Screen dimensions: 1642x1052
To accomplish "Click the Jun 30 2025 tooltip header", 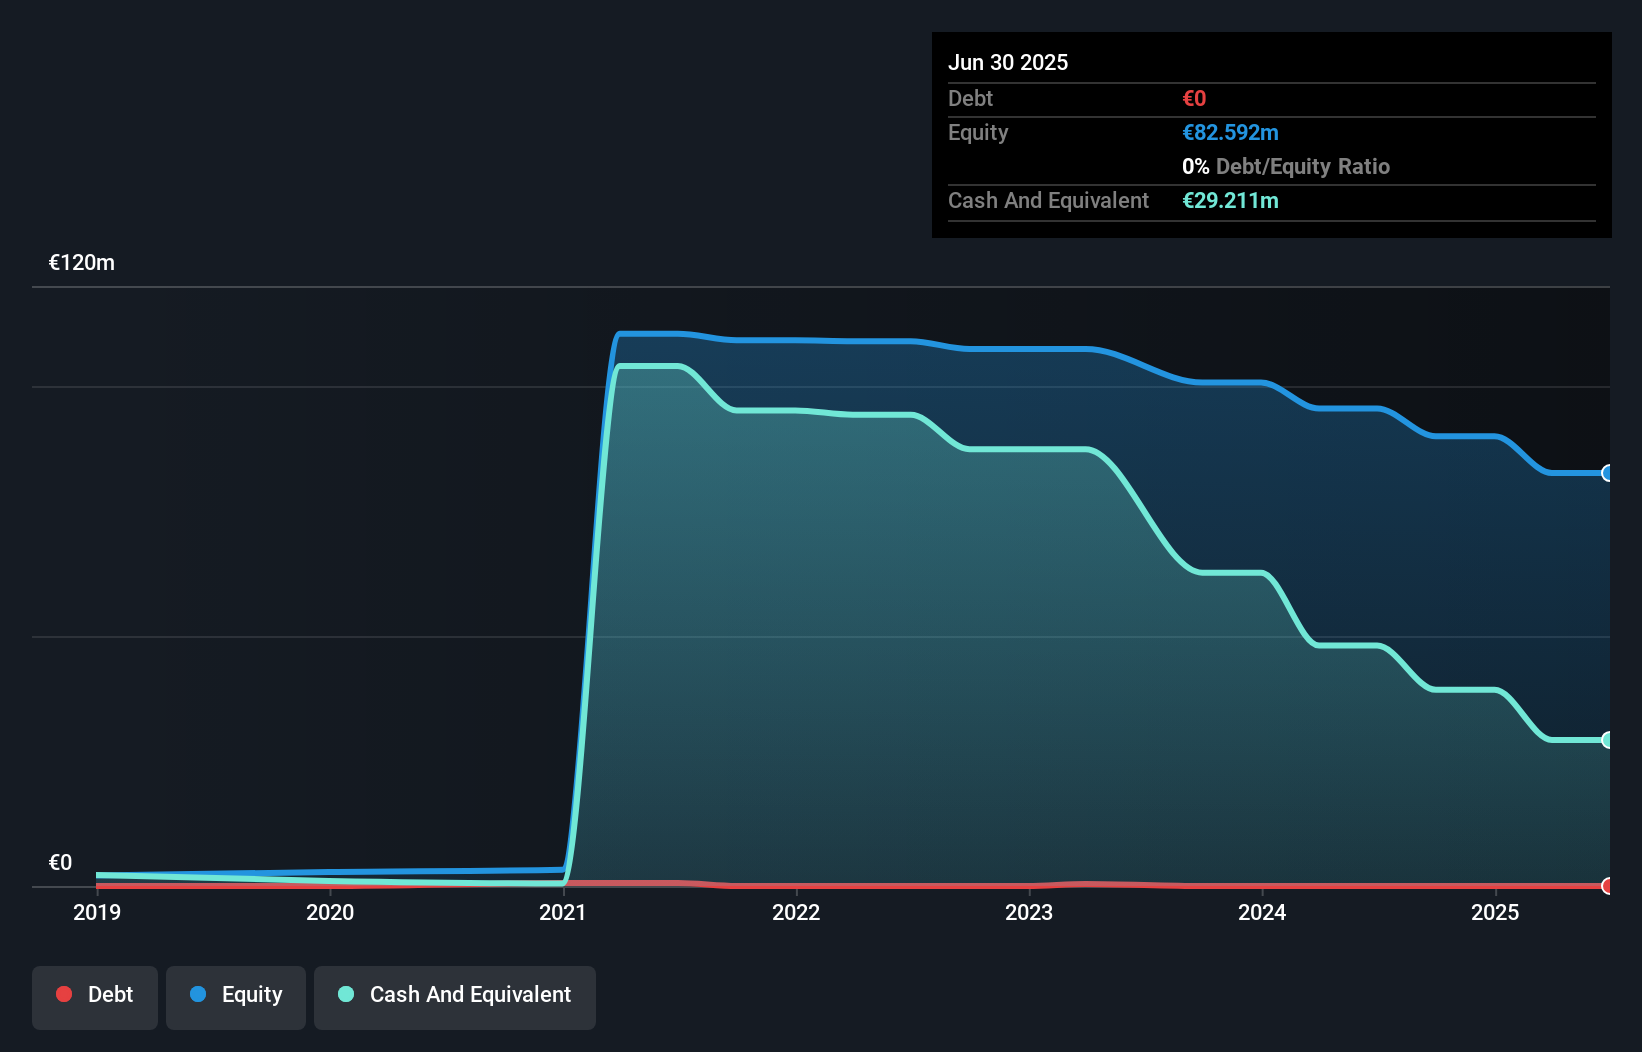I will [1008, 61].
